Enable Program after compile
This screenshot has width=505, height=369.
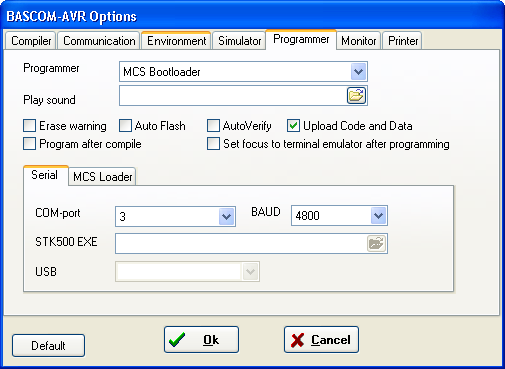tap(30, 144)
